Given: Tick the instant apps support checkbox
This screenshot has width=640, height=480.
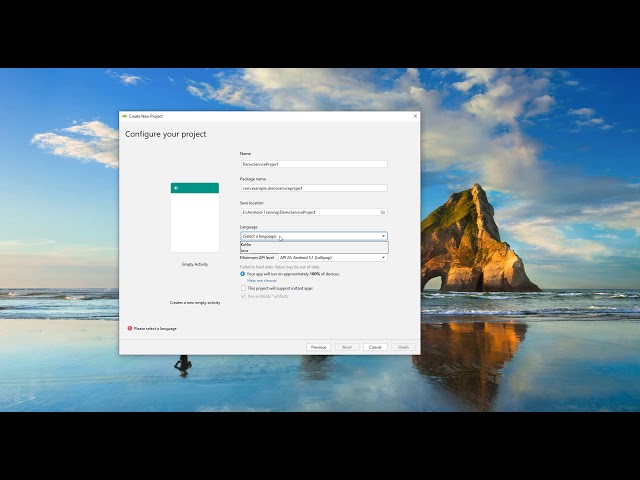Looking at the screenshot, I should (x=243, y=288).
